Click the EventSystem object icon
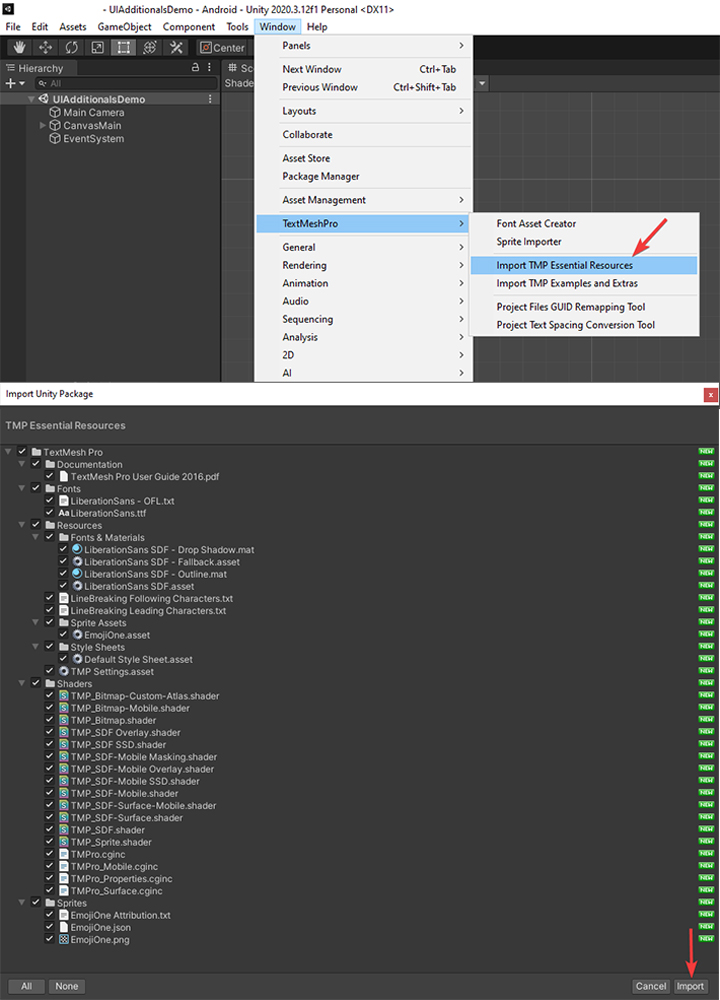Screen dimensions: 720x1000 point(55,138)
